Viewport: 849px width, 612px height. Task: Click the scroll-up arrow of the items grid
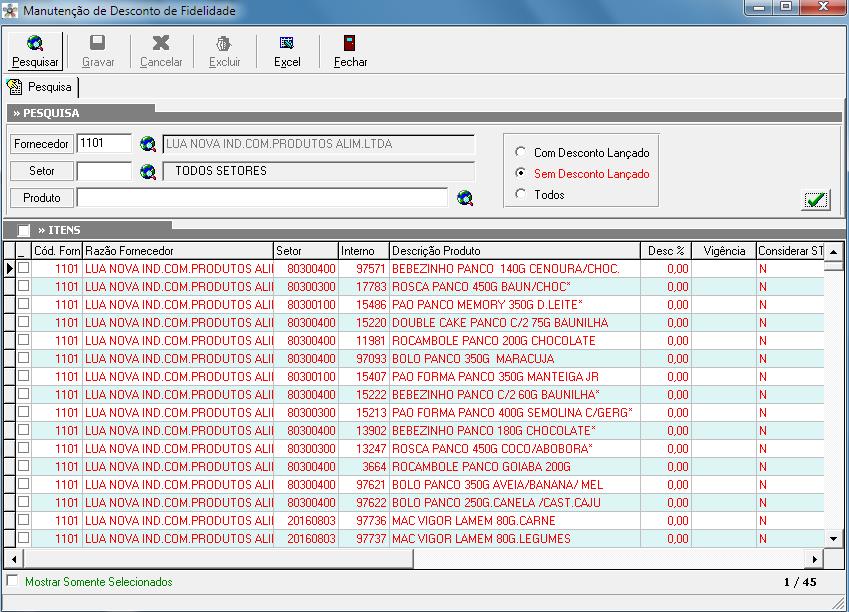pos(834,252)
